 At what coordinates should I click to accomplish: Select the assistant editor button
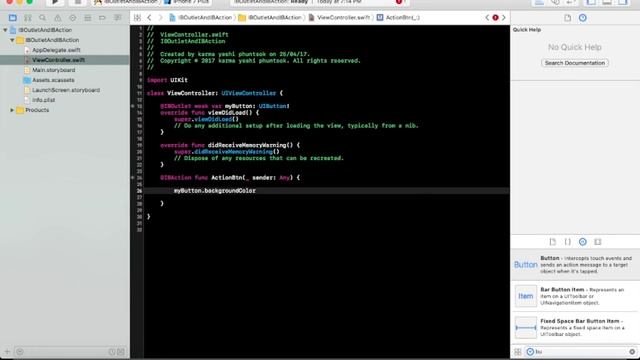tap(555, 2)
